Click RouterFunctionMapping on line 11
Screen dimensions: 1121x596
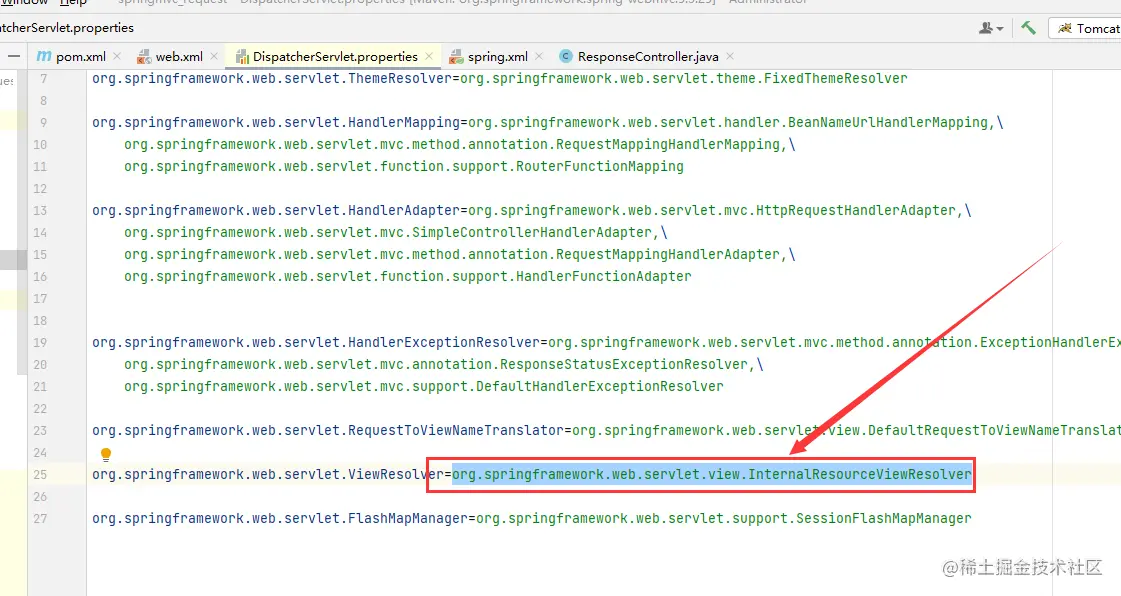click(x=600, y=167)
